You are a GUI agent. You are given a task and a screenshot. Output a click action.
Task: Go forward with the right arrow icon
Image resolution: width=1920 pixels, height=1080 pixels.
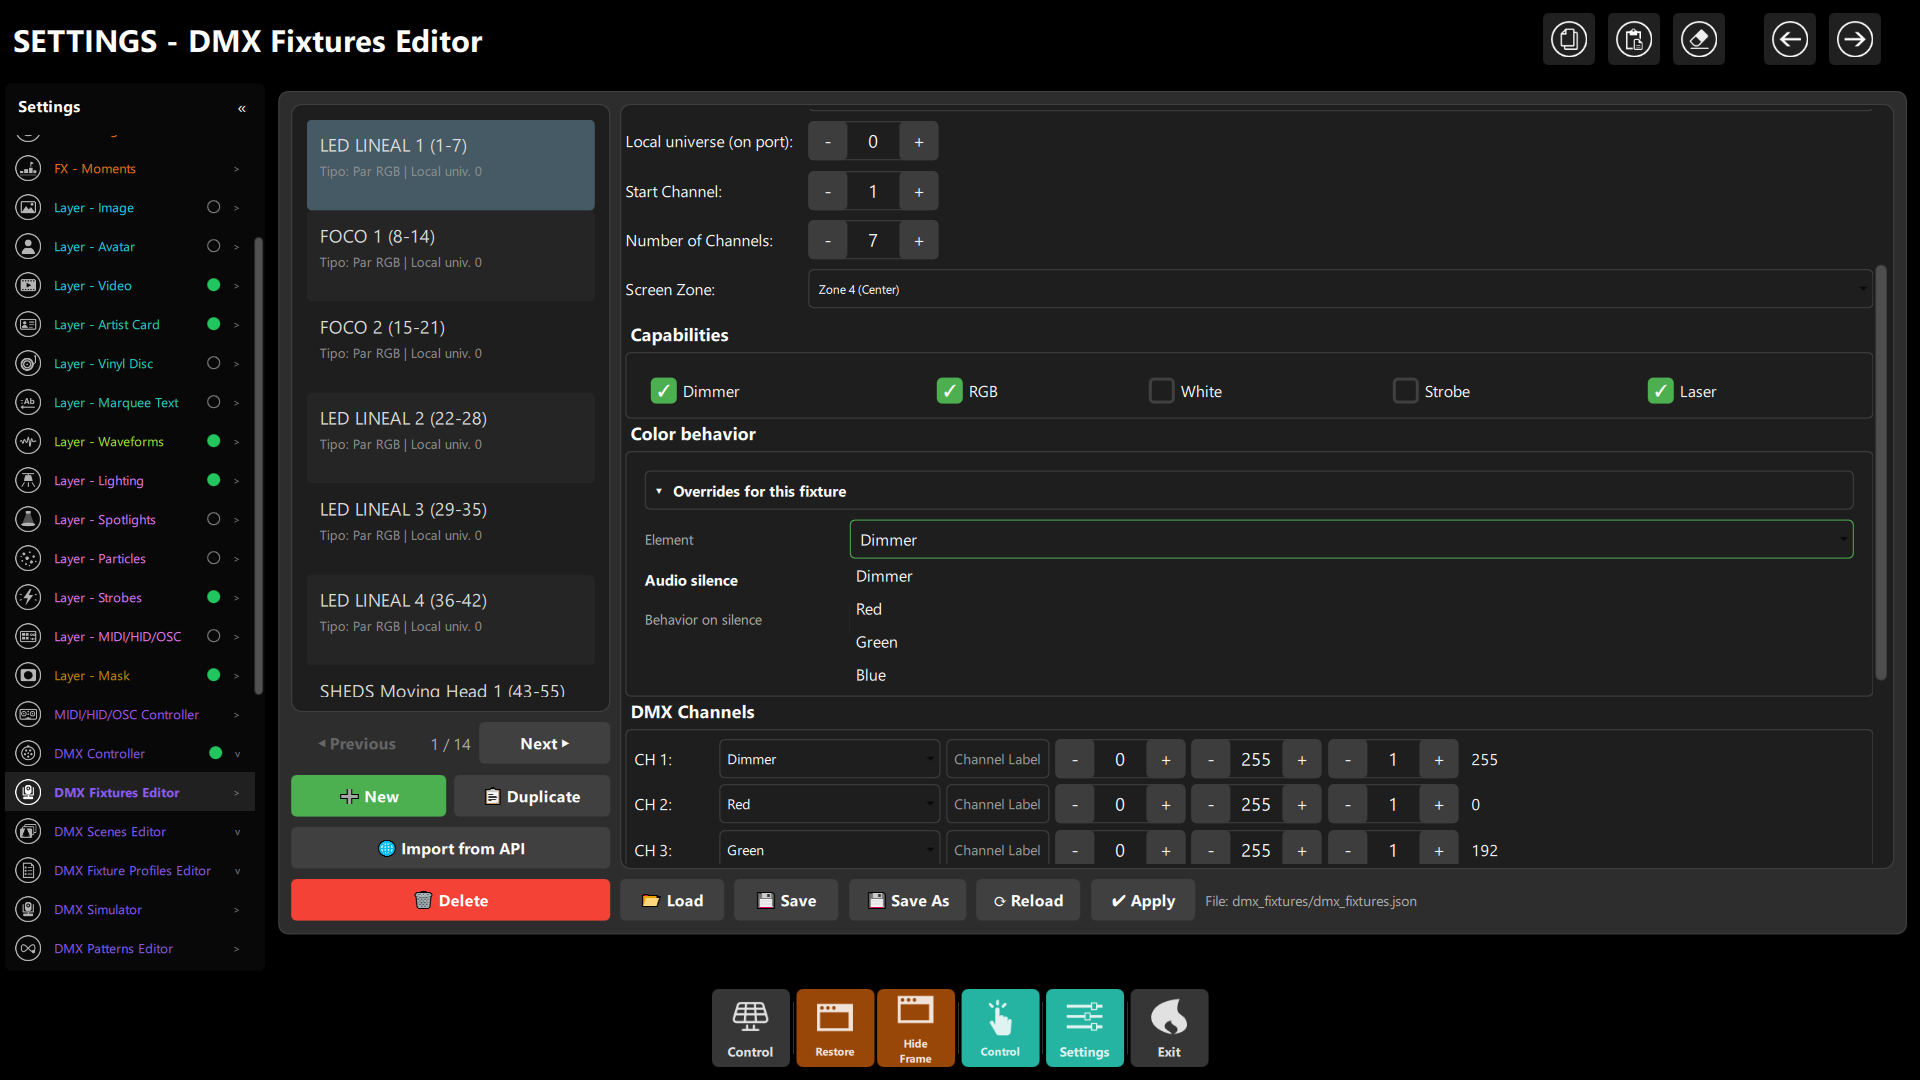[x=1854, y=40]
